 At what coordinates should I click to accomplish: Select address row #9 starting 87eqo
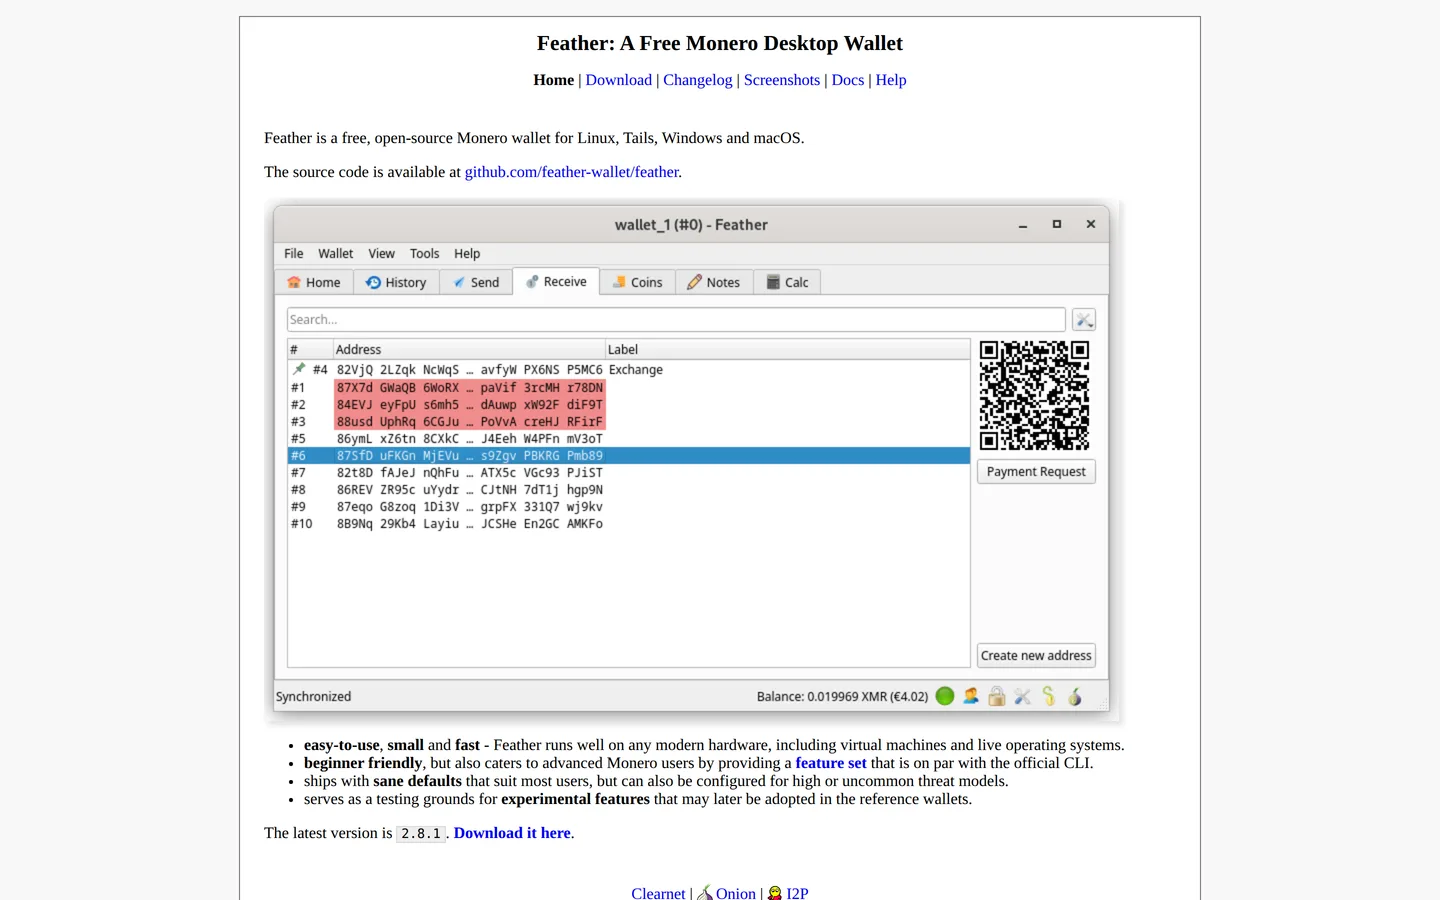tap(629, 507)
